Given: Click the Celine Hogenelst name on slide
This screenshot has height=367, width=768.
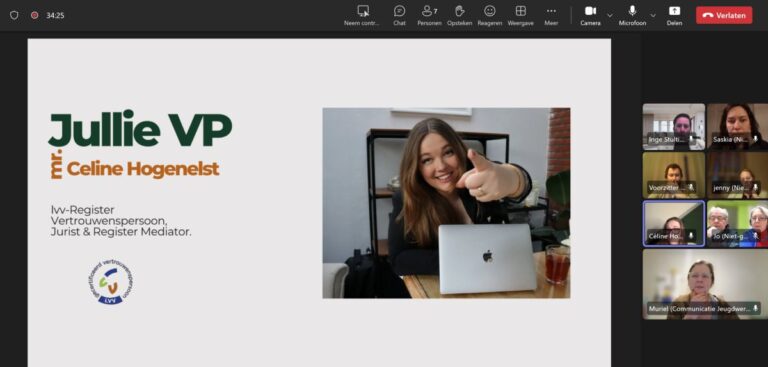Looking at the screenshot, I should pos(143,169).
